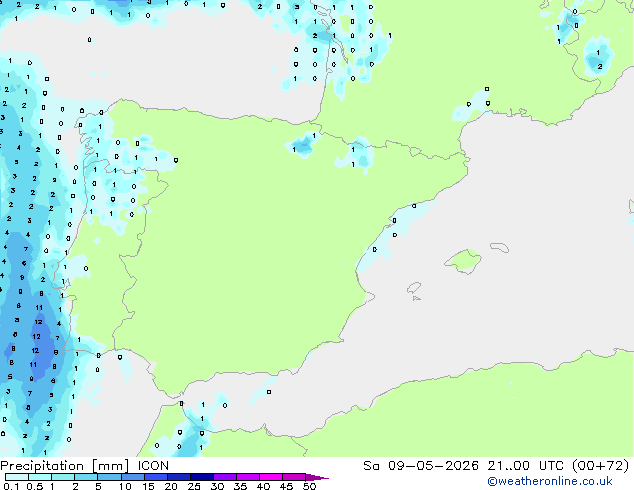This screenshot has width=634, height=490.
Task: Click the lightest 0.1–0.5 mm legend swatch
Action: tap(17, 477)
